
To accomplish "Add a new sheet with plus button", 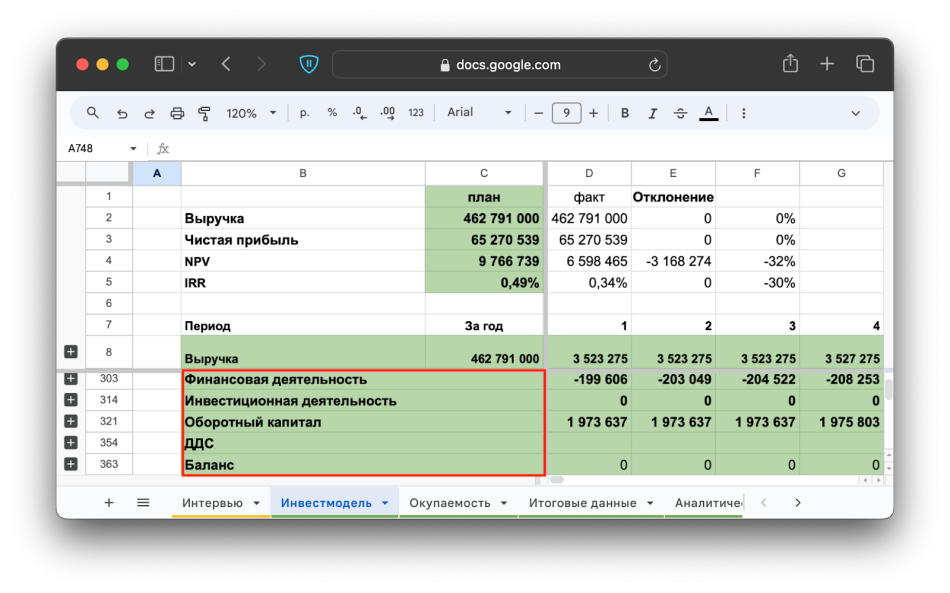I will click(109, 503).
